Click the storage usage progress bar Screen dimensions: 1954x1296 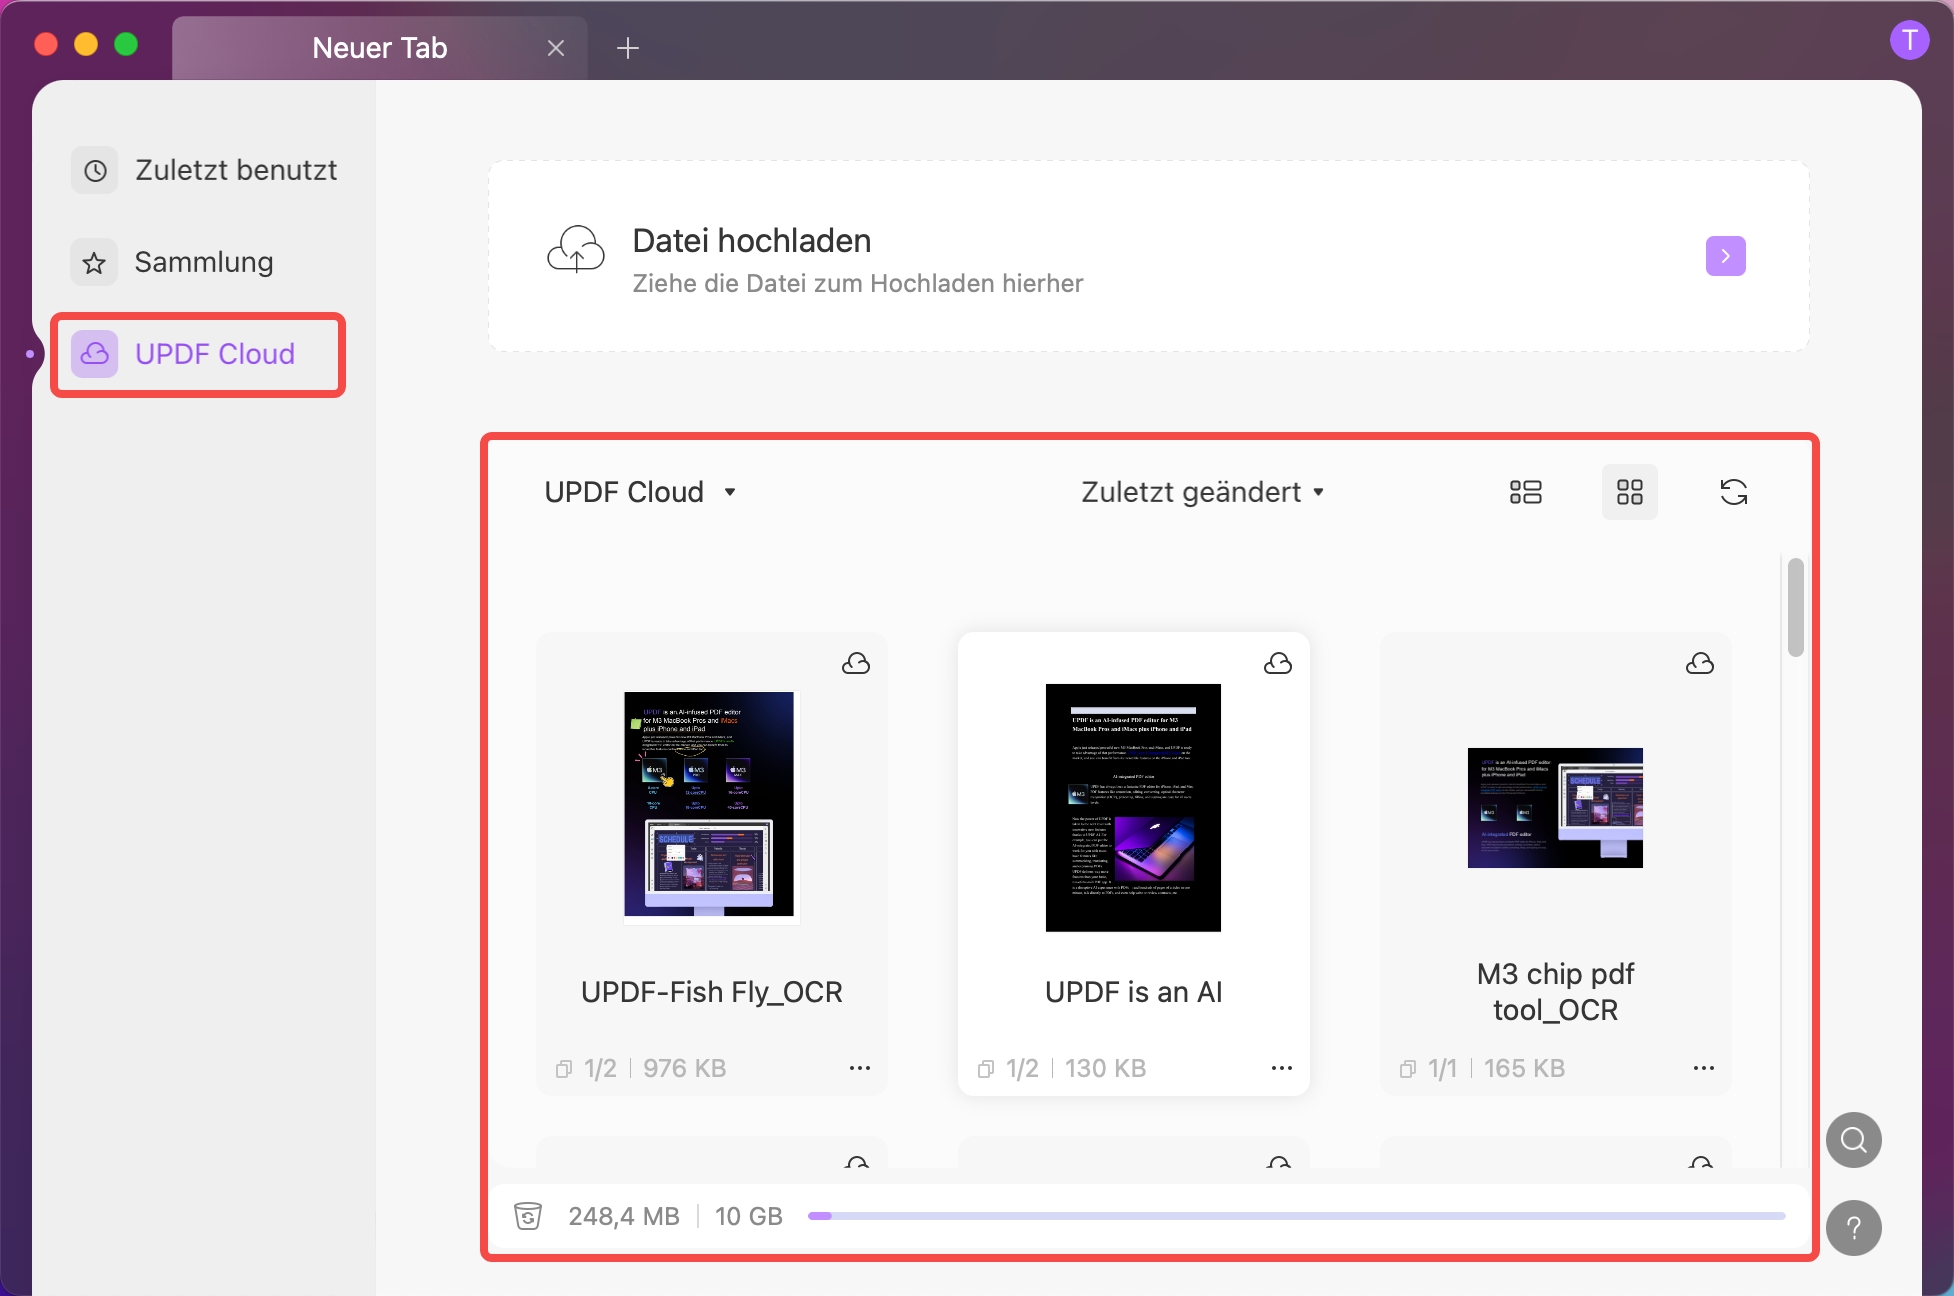[1300, 1215]
